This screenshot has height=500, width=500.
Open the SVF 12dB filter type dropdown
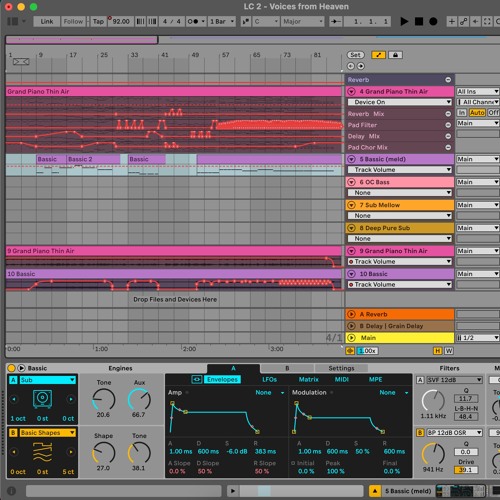tap(454, 380)
